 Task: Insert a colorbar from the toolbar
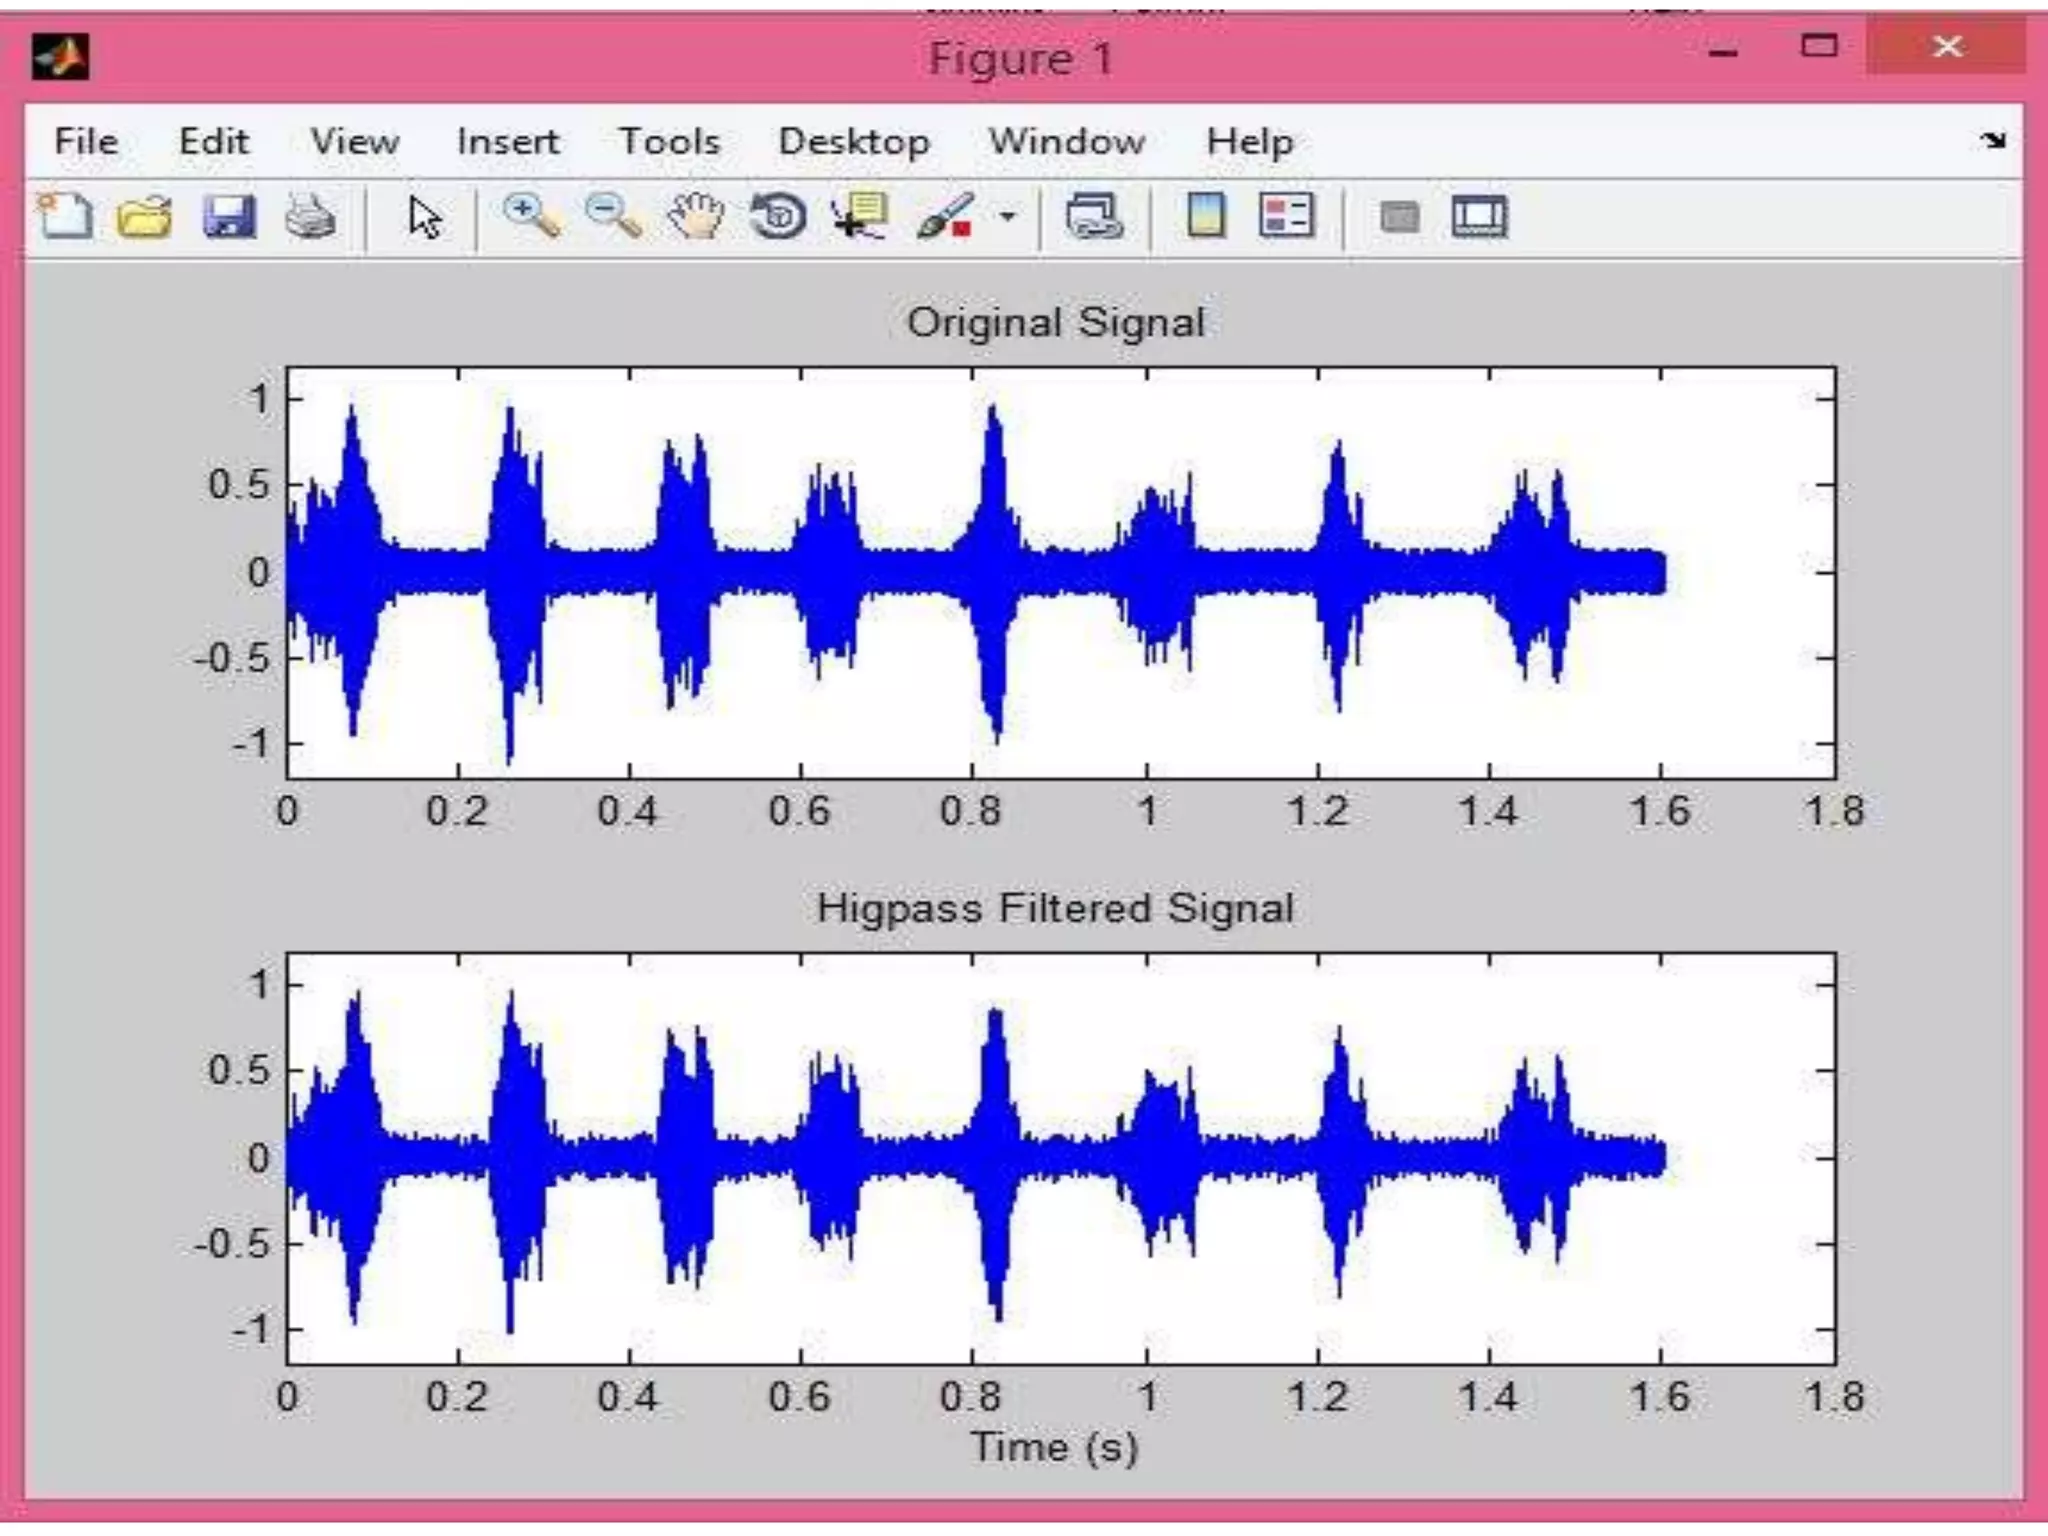point(1205,216)
